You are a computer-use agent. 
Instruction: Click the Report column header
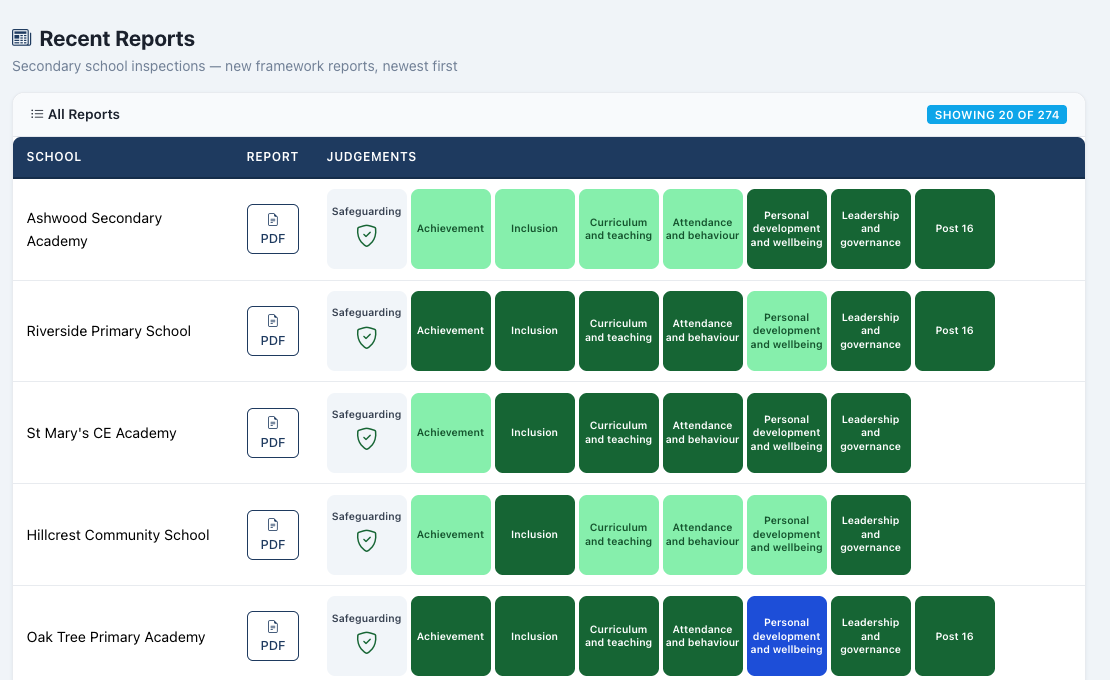[x=273, y=157]
